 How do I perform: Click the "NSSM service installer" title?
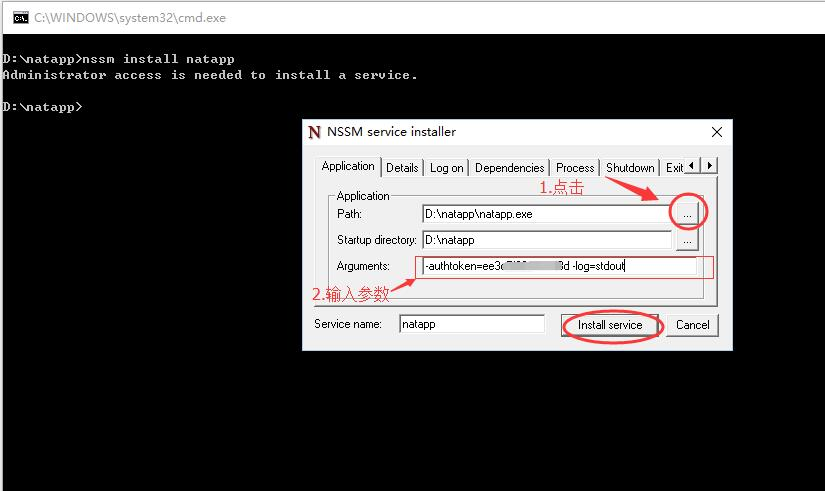tap(391, 132)
